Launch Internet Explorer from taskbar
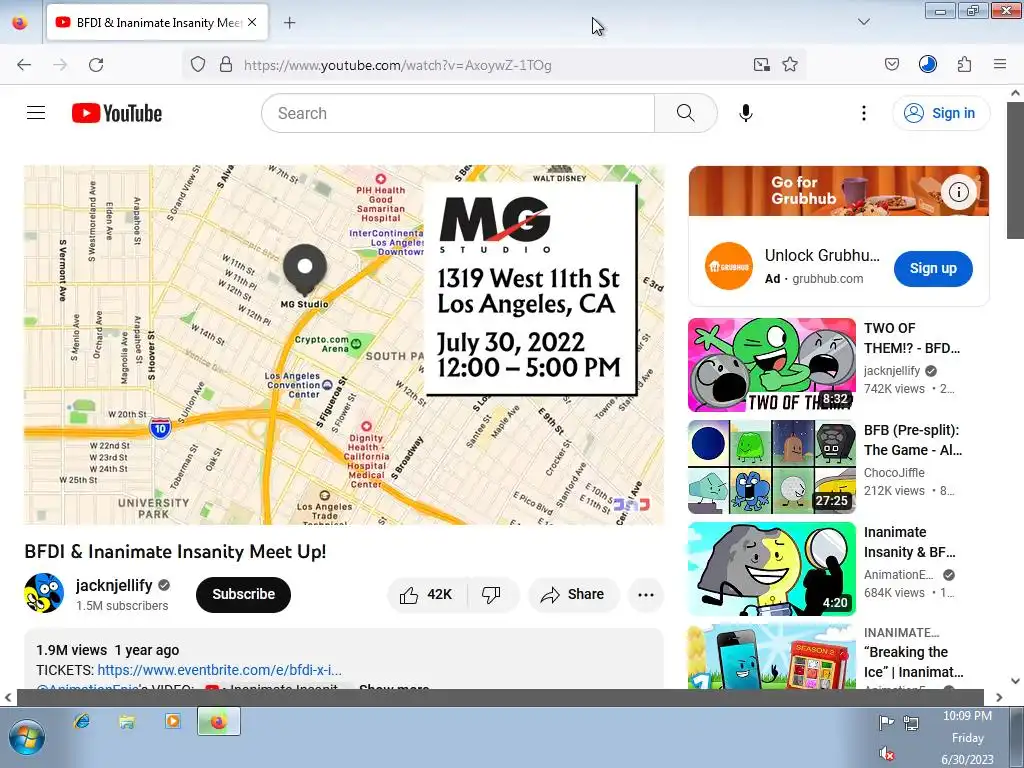 coord(82,722)
